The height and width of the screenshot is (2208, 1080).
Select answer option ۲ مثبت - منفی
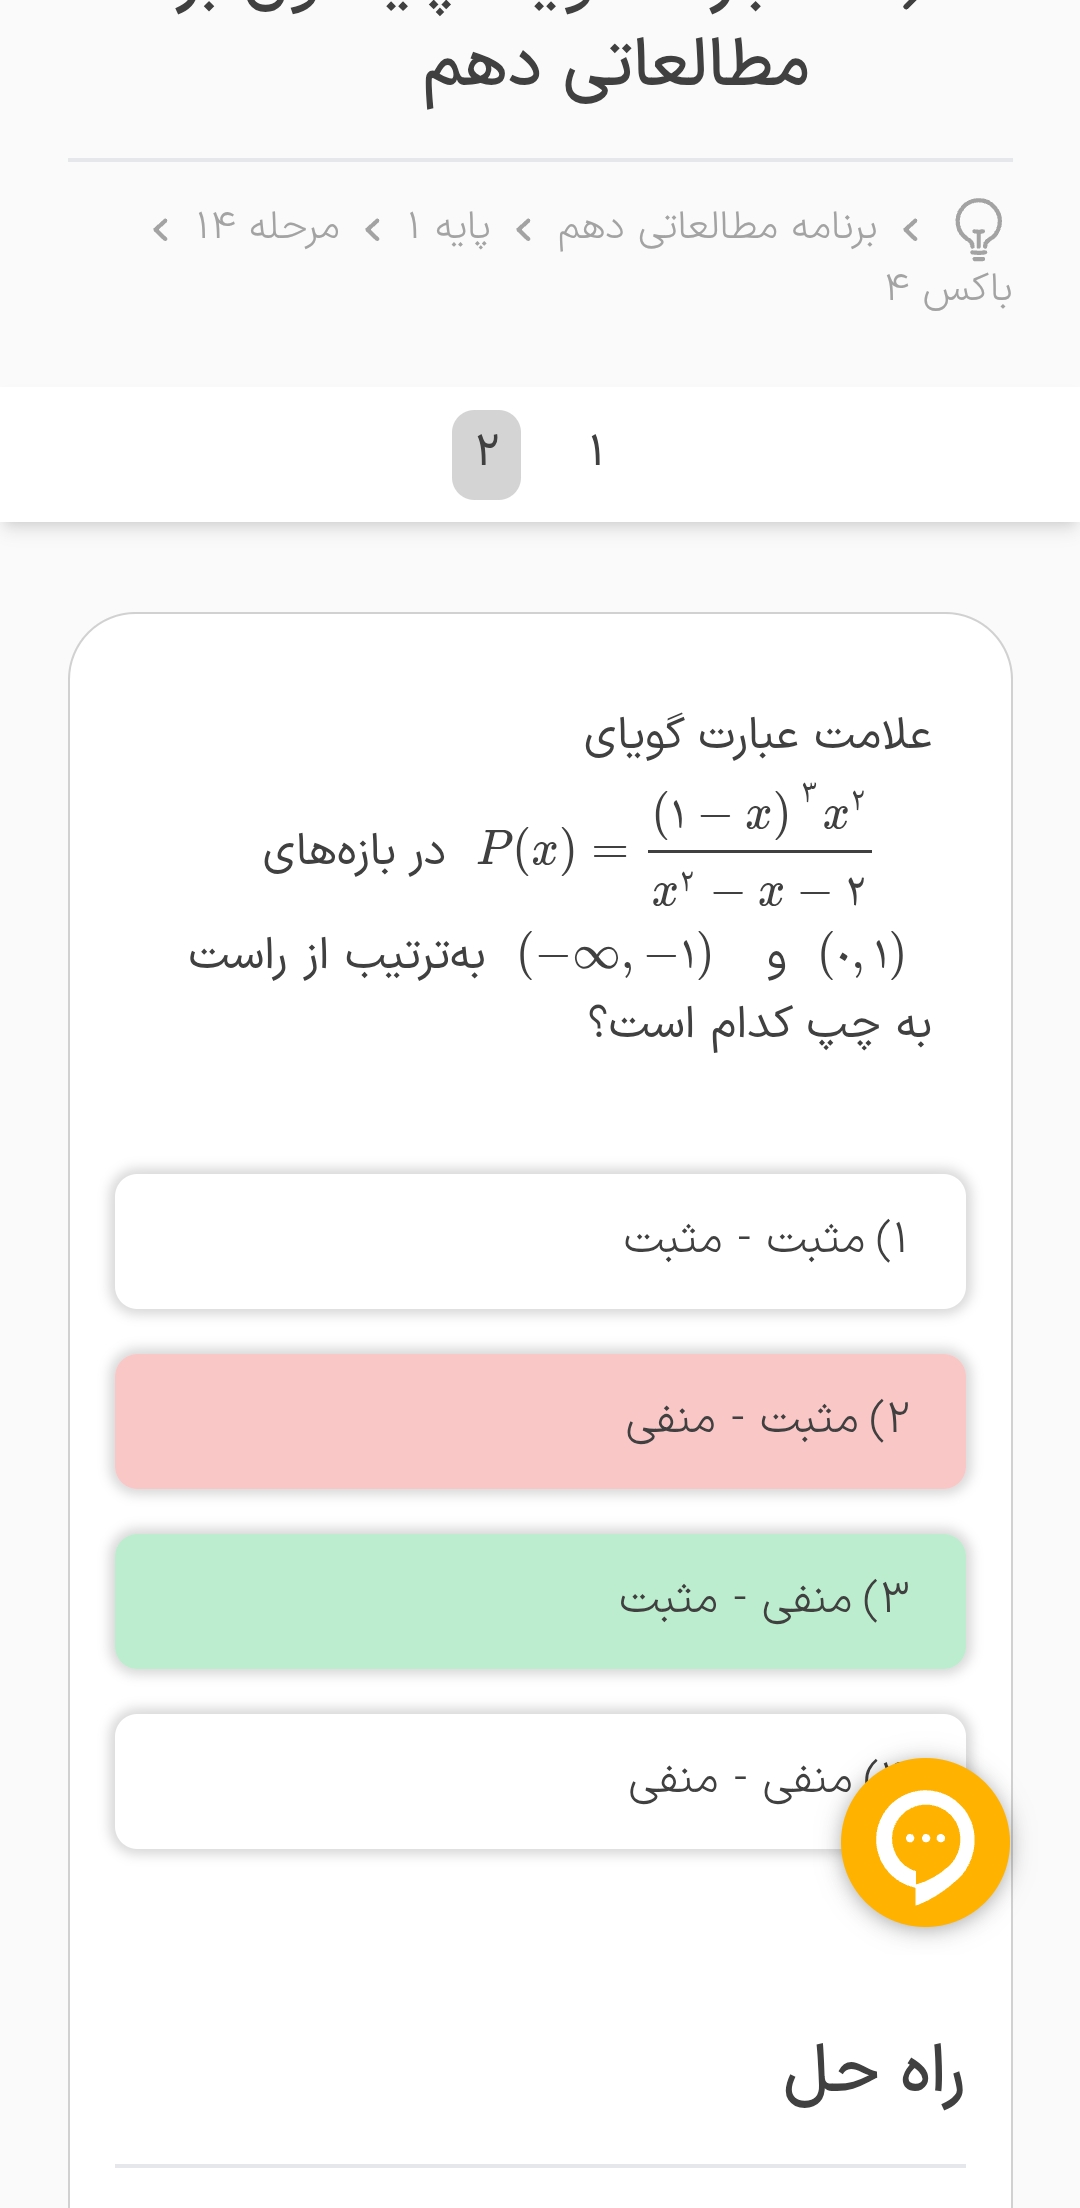point(540,1421)
